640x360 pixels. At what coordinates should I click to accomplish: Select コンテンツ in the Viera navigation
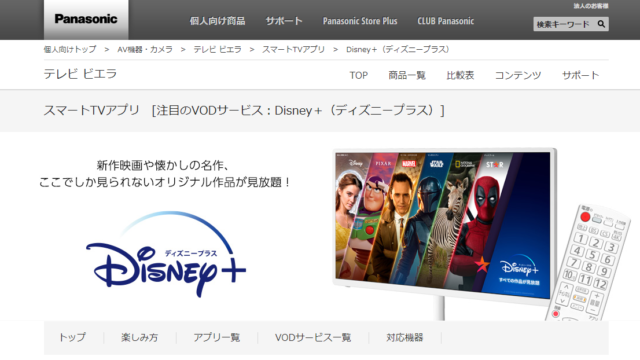tap(518, 75)
